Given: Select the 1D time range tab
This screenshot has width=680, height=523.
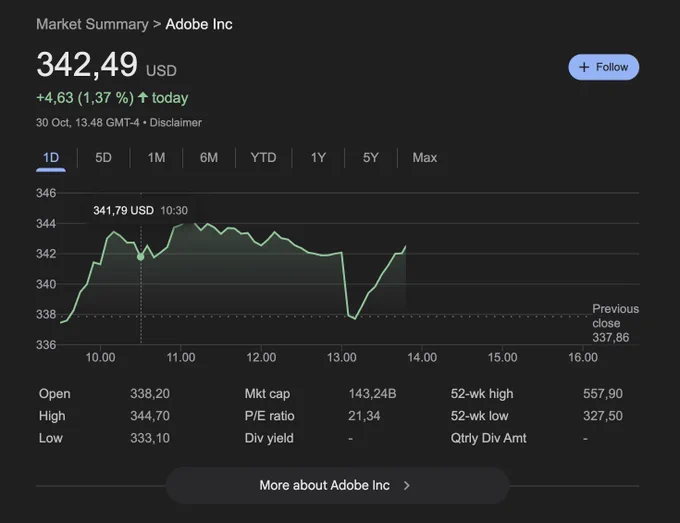Looking at the screenshot, I should pos(51,157).
